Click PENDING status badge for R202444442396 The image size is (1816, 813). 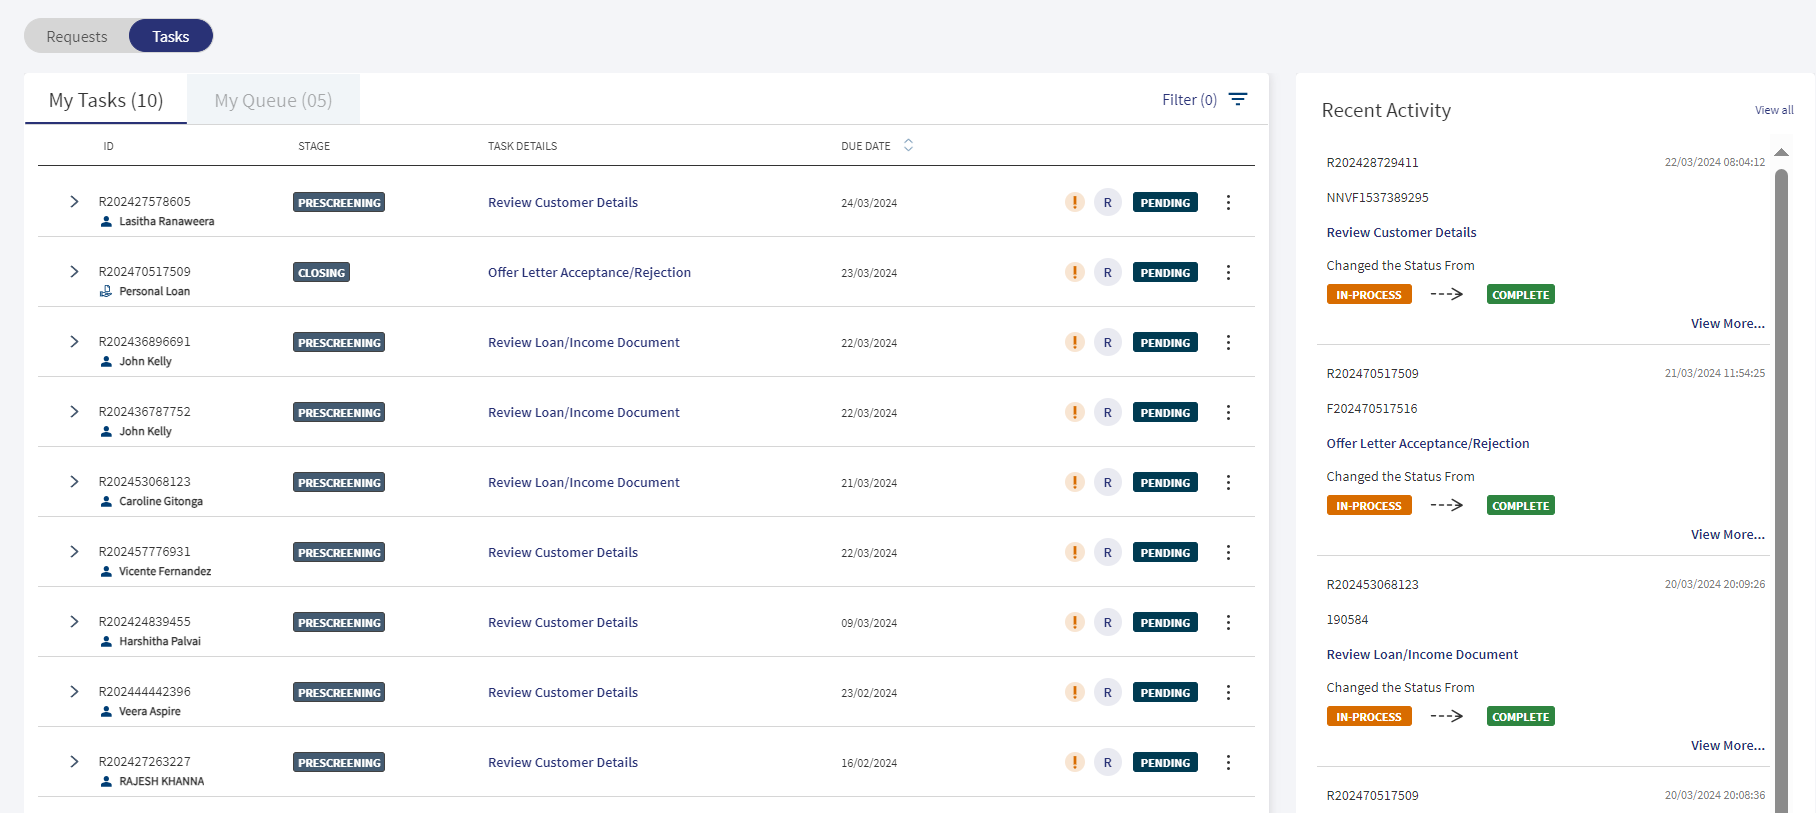pos(1165,692)
